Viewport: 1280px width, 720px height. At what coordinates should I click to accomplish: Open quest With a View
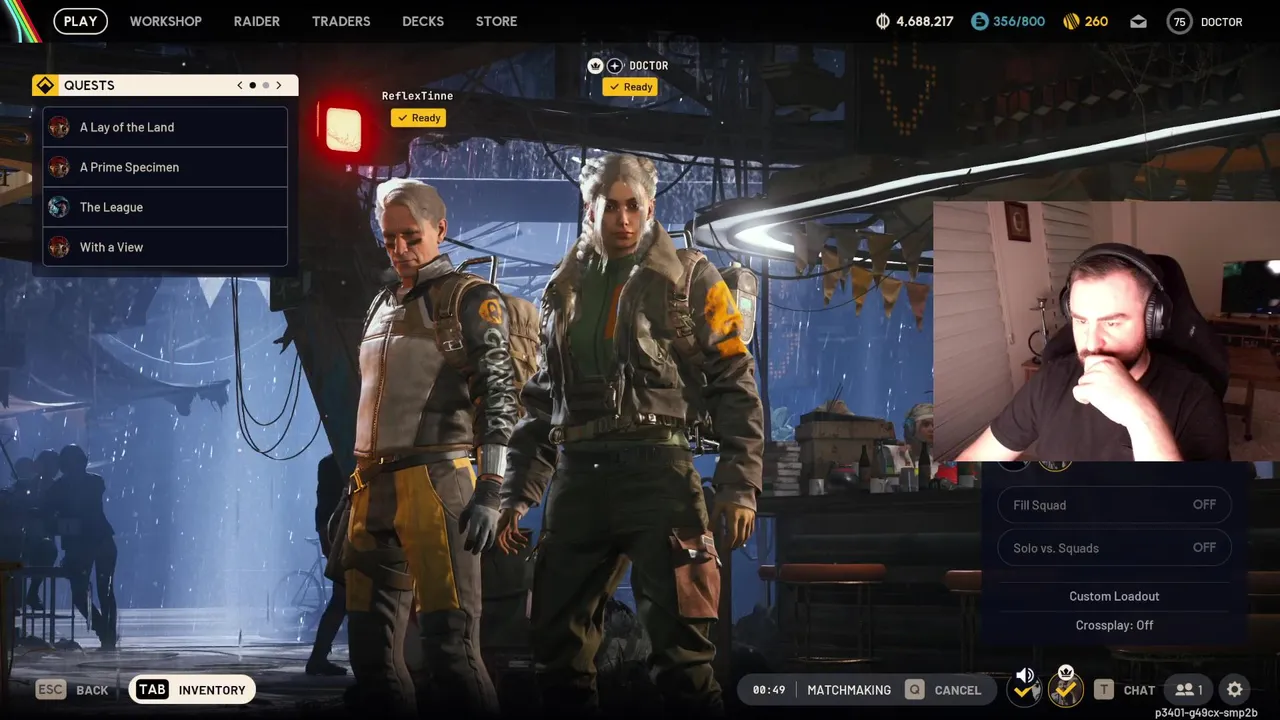[165, 247]
